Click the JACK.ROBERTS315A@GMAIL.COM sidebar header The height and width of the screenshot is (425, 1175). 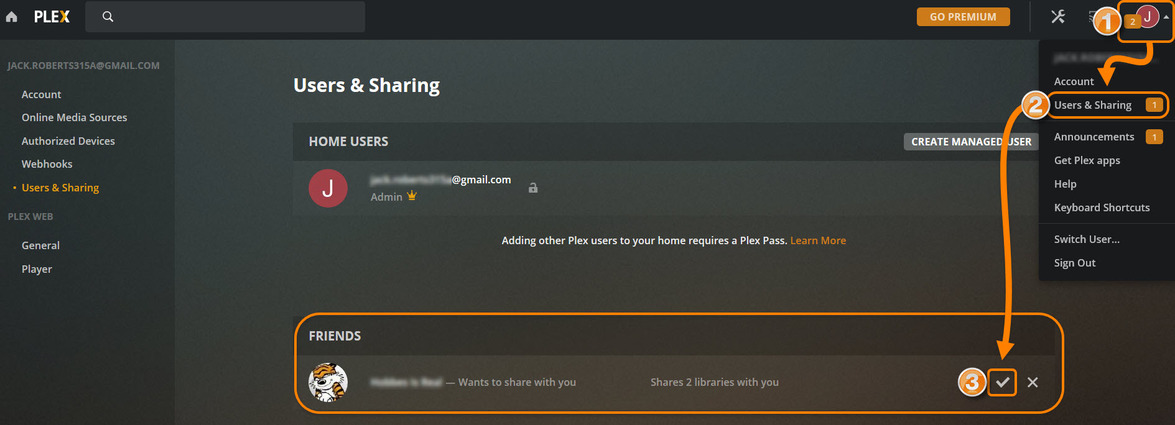83,66
